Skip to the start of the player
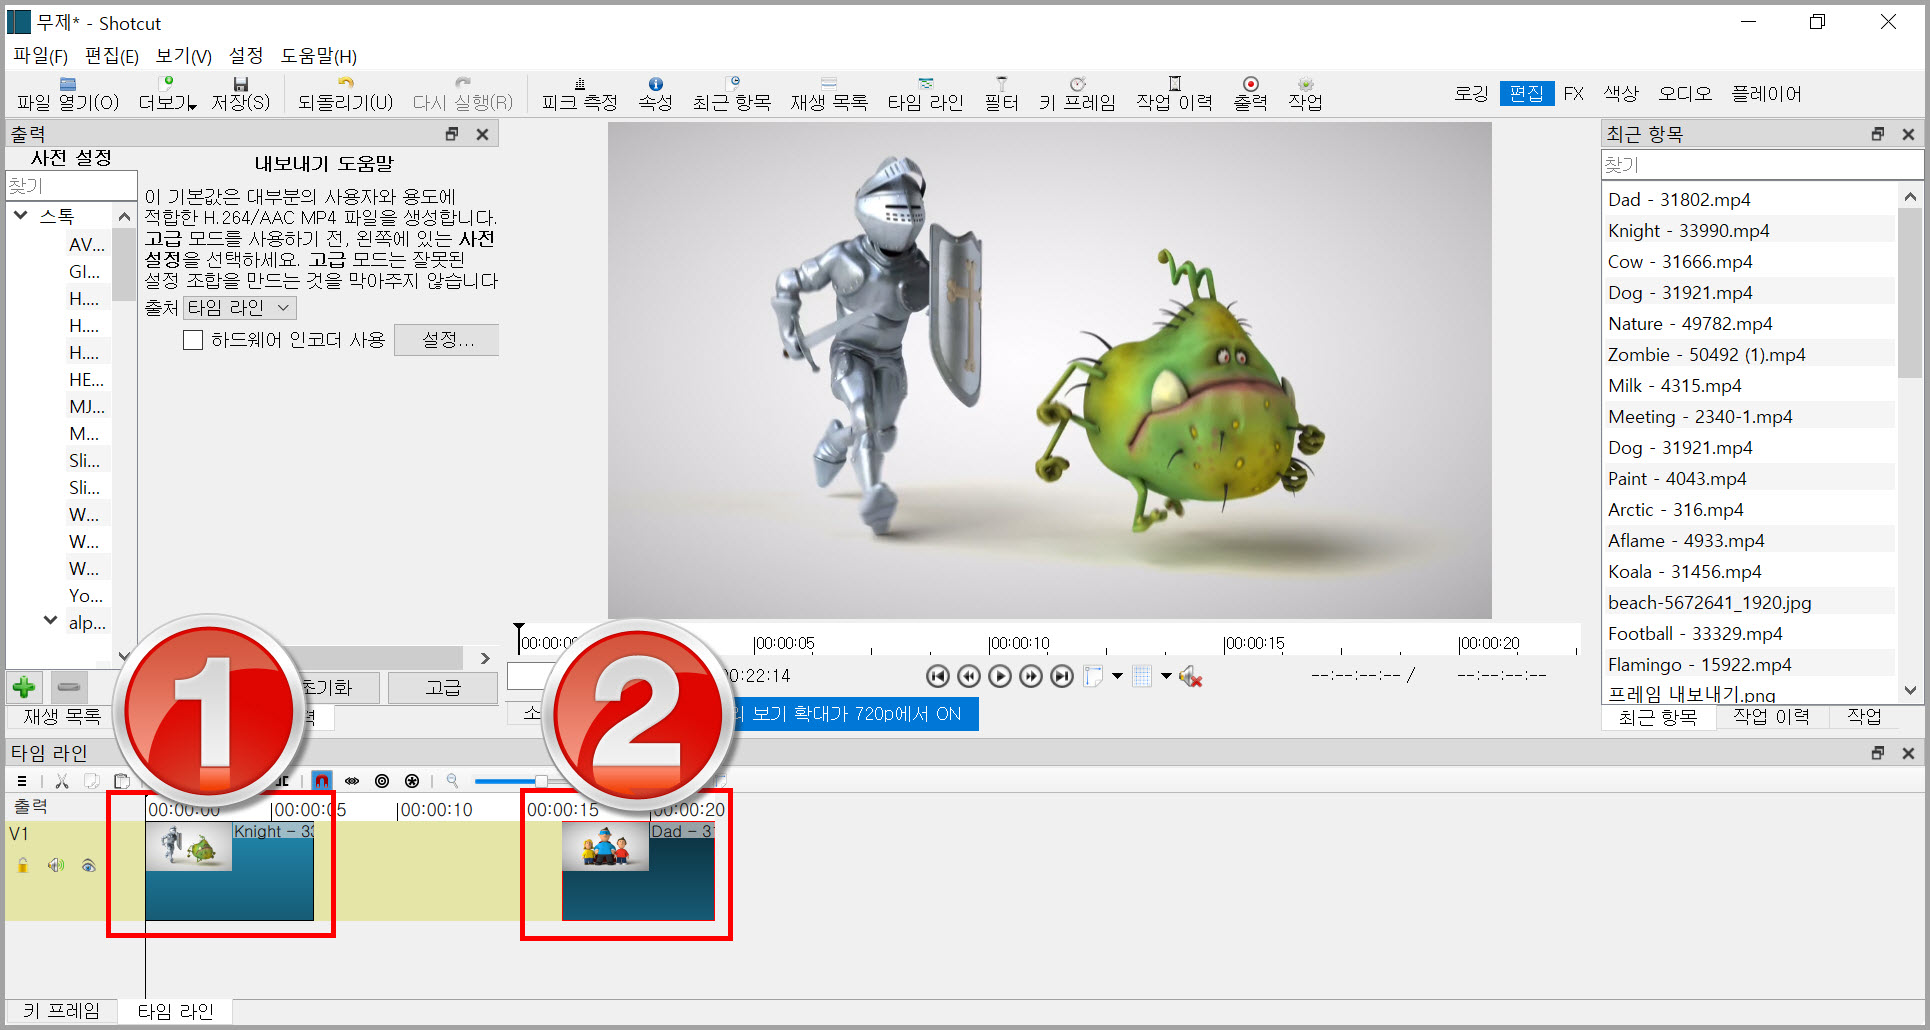This screenshot has height=1030, width=1930. point(937,676)
